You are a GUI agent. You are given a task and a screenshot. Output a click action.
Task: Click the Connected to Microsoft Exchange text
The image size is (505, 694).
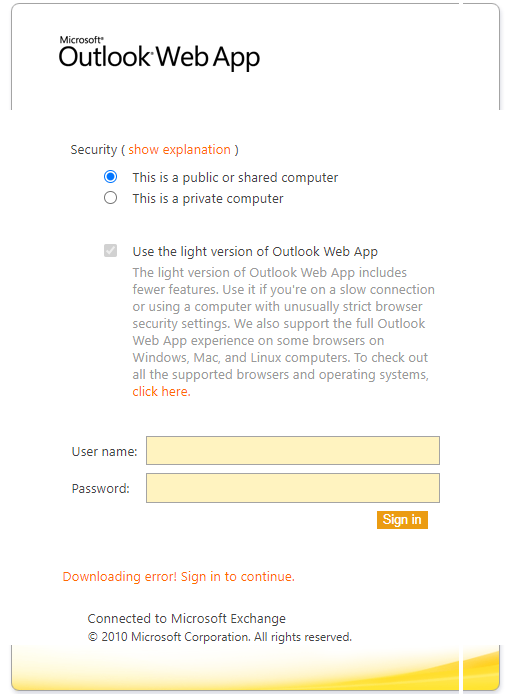click(186, 618)
